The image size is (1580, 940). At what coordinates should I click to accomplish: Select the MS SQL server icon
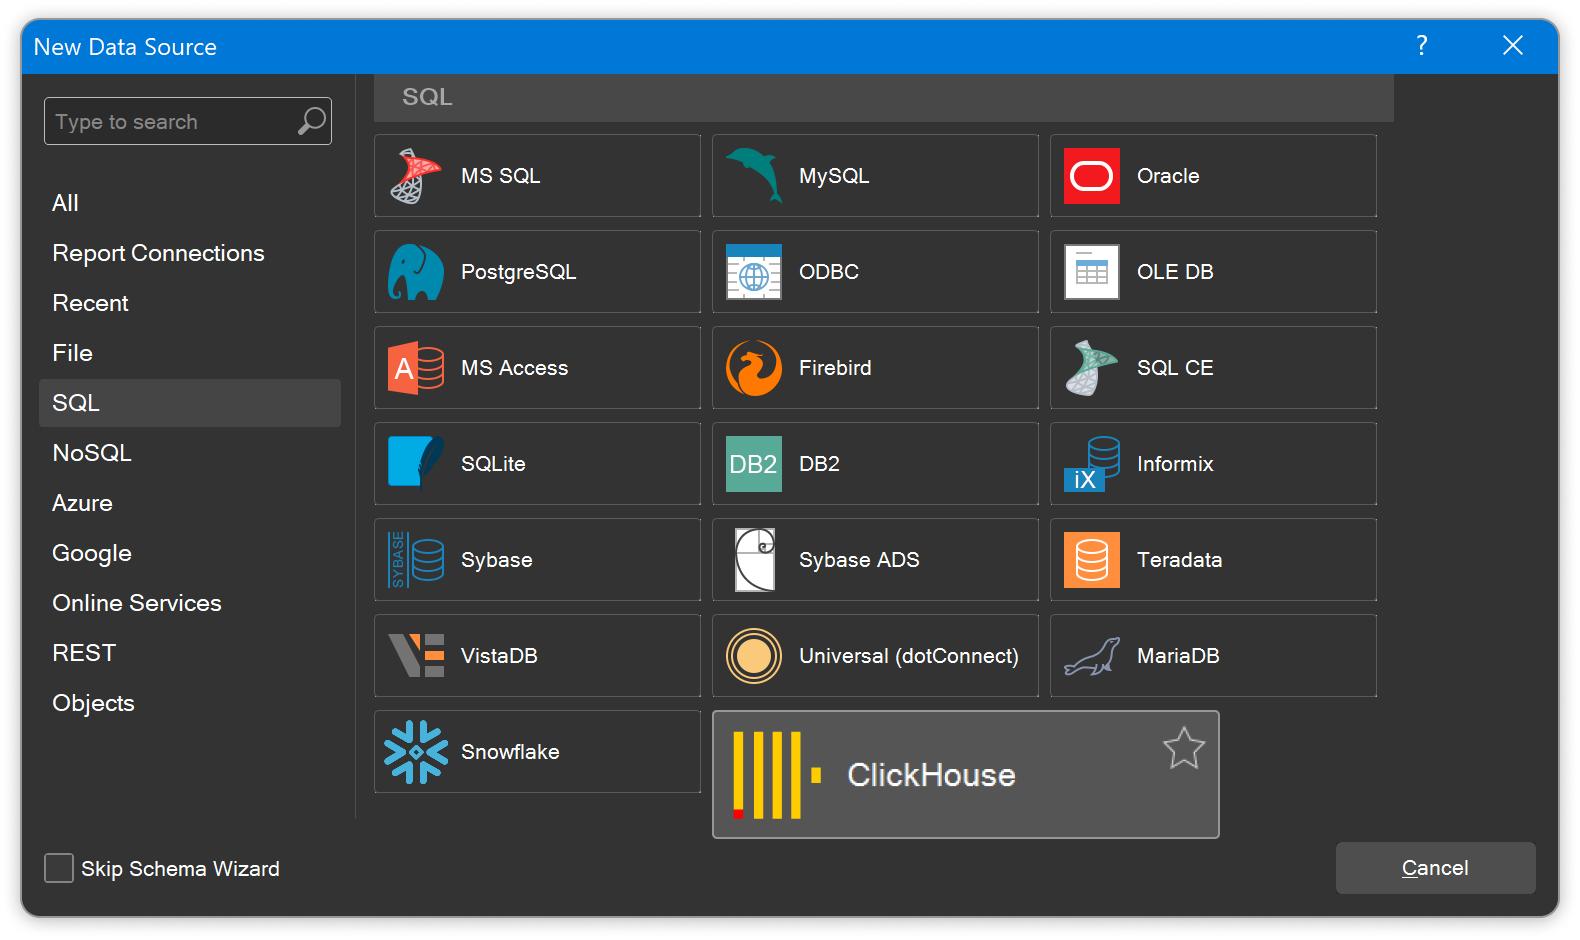point(415,176)
